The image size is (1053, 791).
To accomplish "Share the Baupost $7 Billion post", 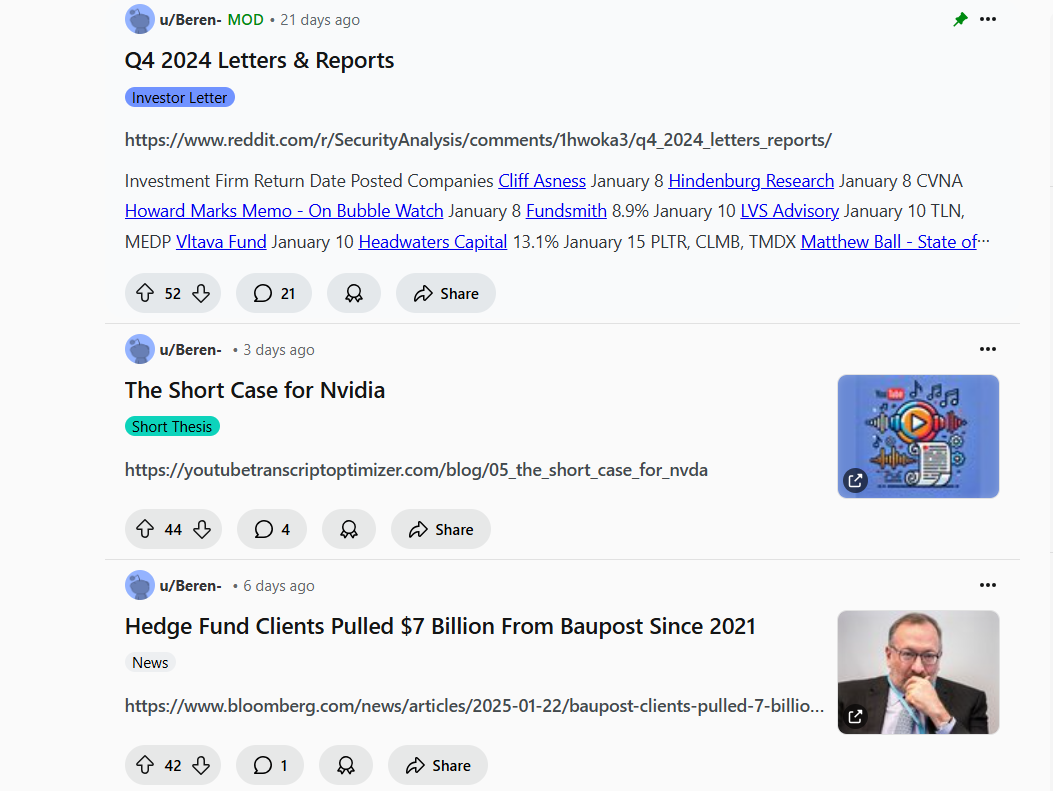I will [438, 765].
